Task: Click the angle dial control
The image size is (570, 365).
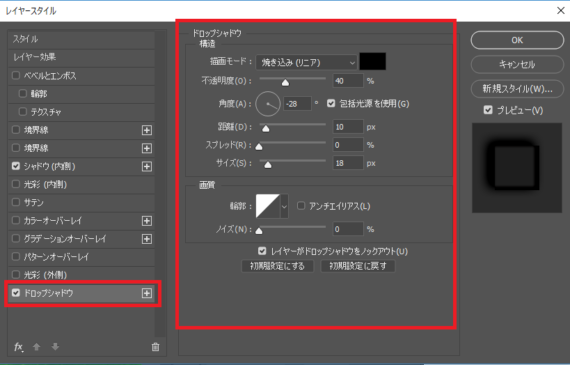Action: (x=268, y=104)
